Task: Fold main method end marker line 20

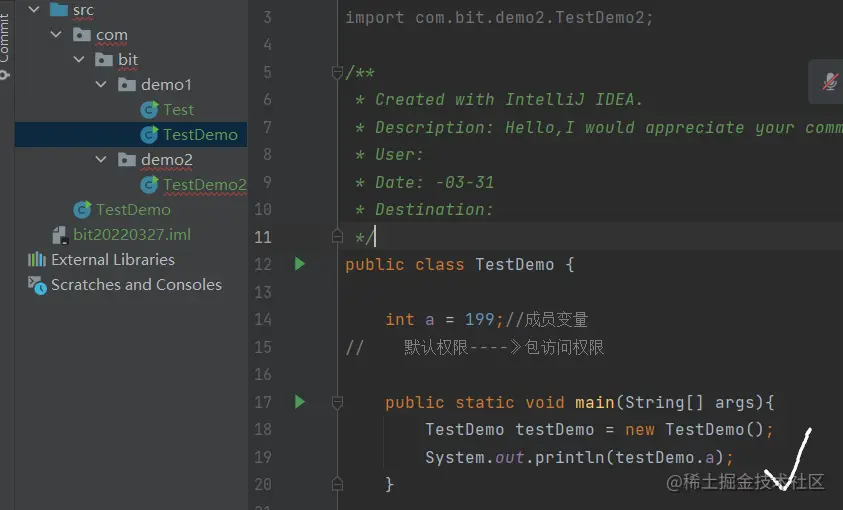Action: click(337, 484)
